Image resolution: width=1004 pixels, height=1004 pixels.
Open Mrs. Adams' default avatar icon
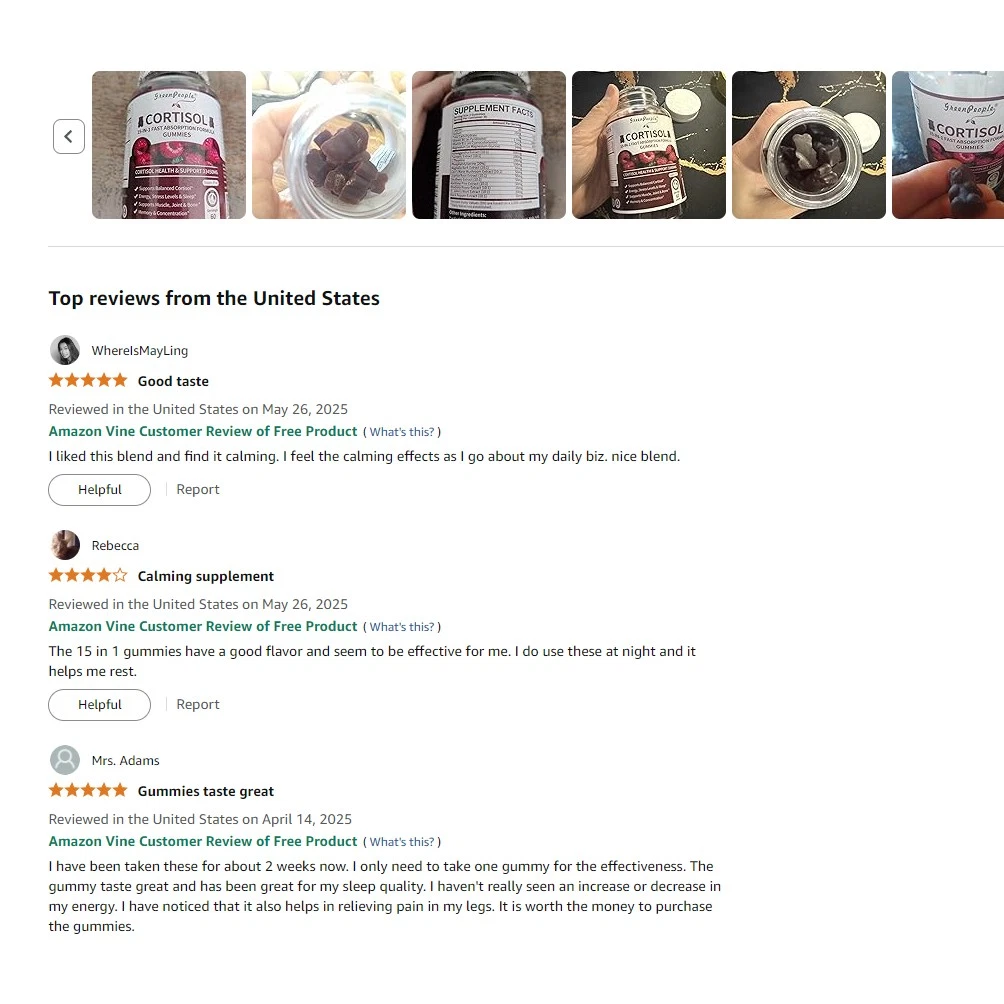65,760
